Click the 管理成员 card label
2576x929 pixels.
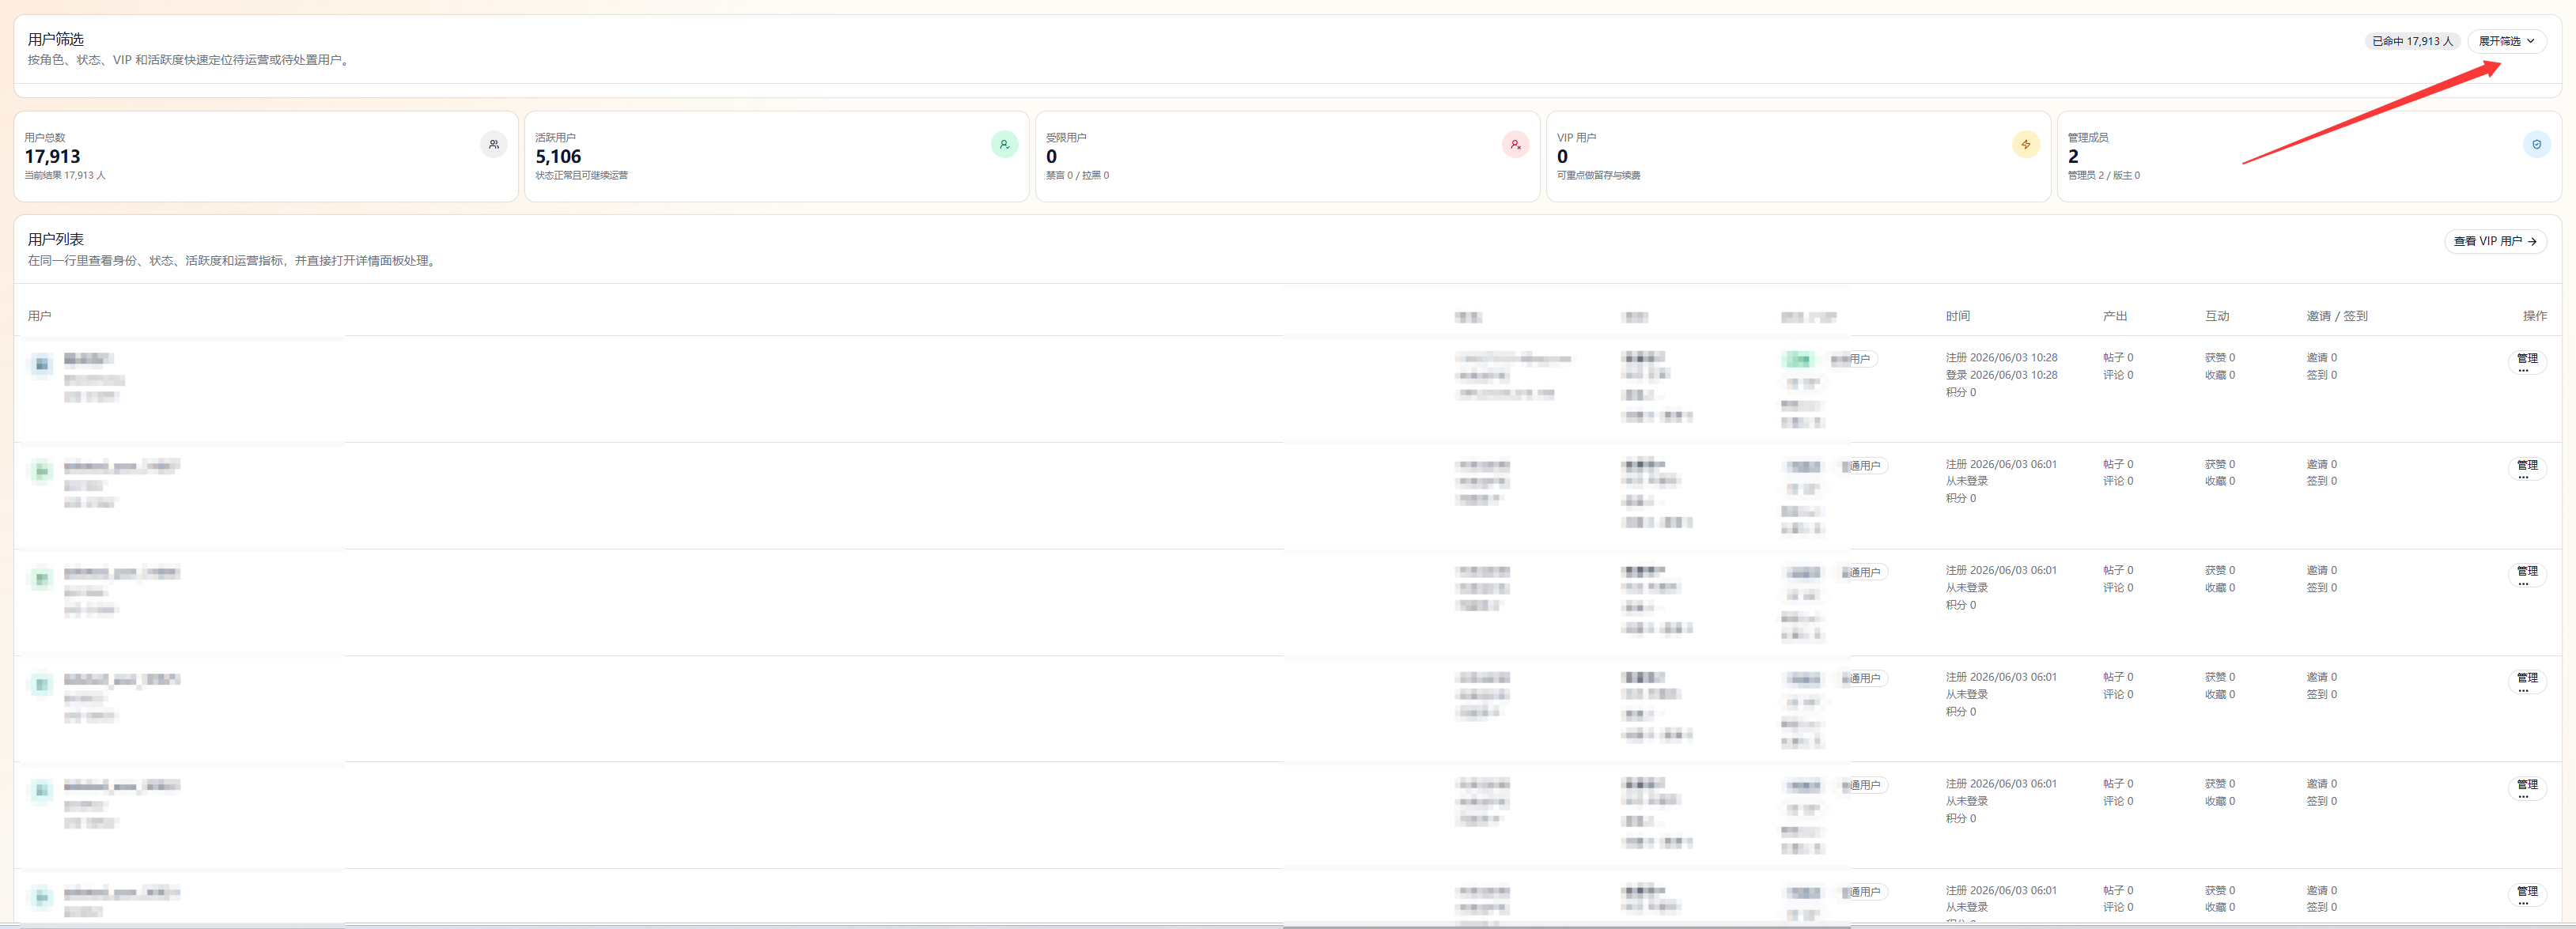tap(2088, 137)
